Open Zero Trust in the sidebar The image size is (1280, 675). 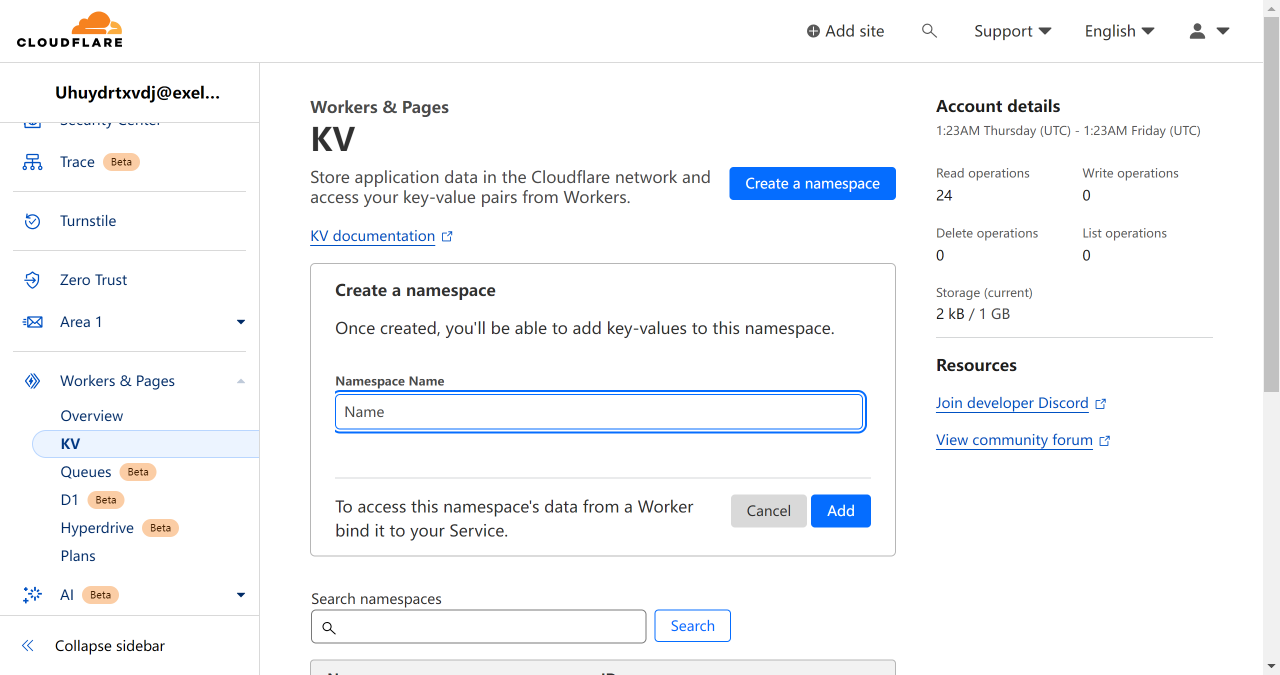[94, 280]
